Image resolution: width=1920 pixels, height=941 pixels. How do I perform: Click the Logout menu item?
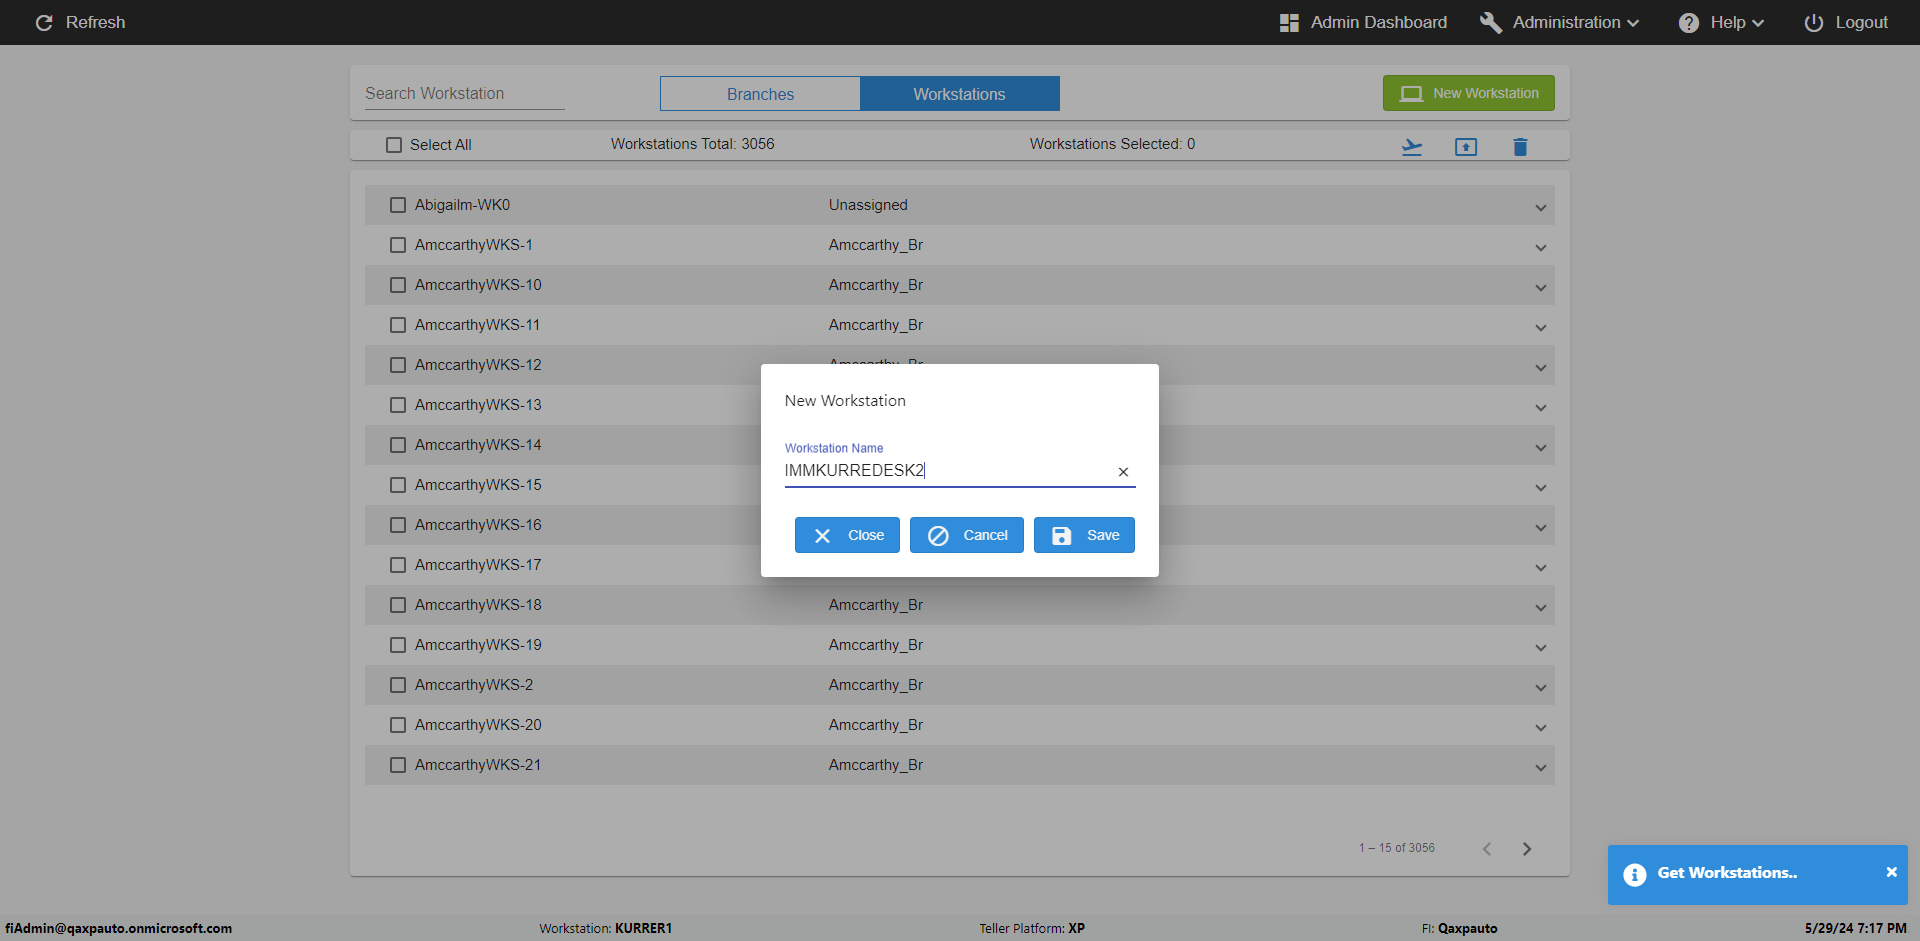(1846, 22)
